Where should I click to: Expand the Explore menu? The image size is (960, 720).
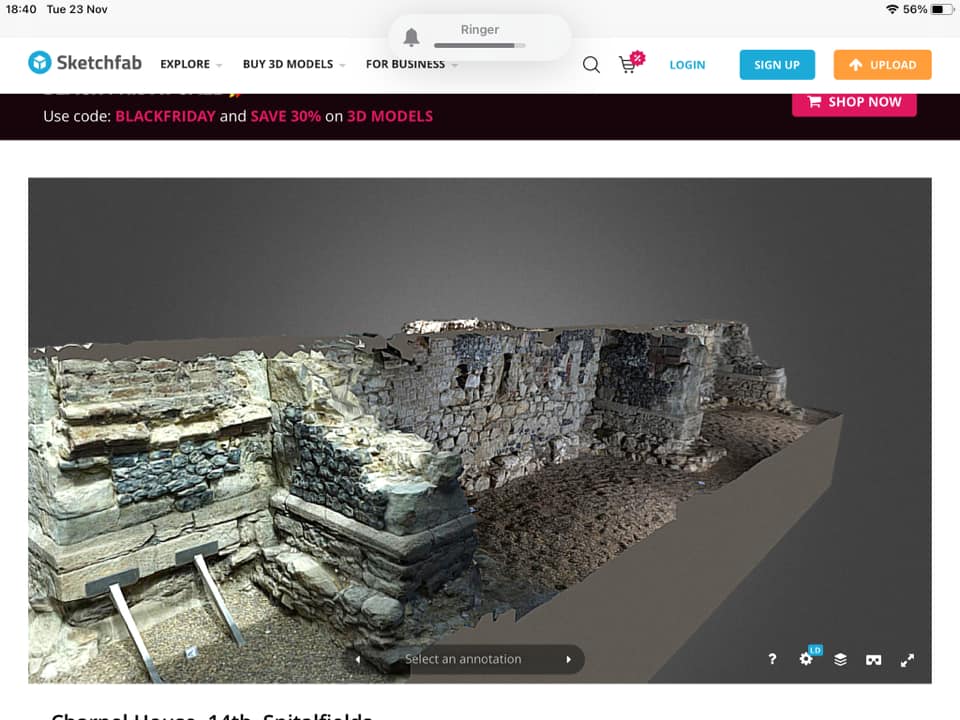[190, 65]
